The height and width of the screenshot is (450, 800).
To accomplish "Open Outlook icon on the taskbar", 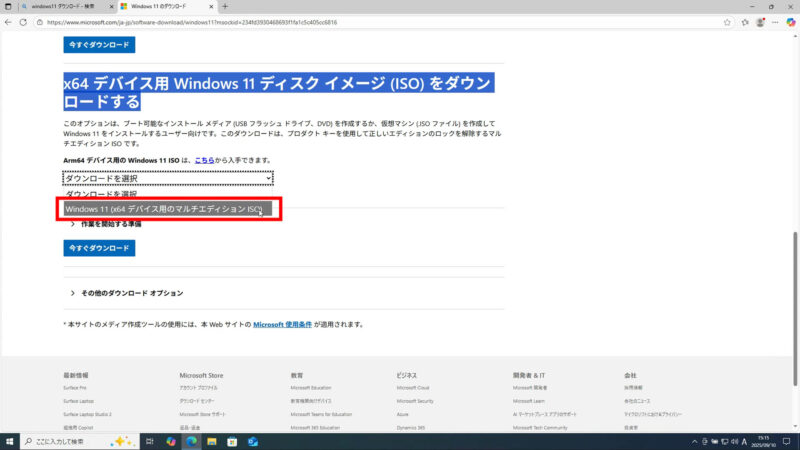I will [x=253, y=441].
